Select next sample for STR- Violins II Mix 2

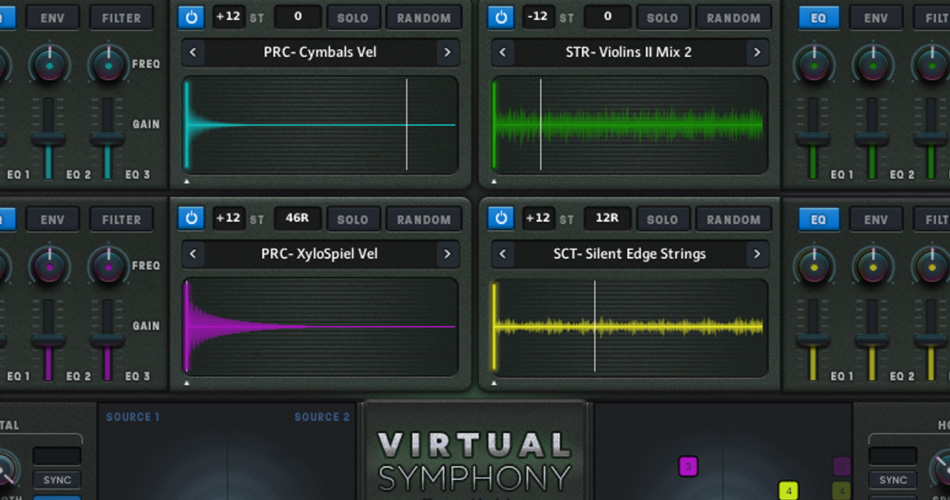(757, 53)
